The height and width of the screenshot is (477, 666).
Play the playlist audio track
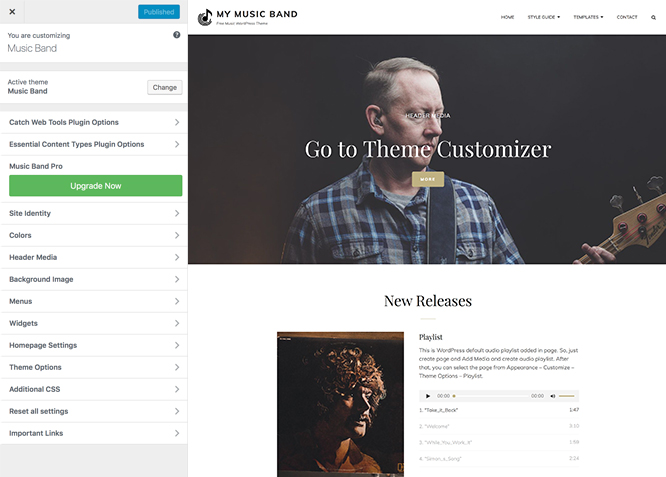coord(428,396)
